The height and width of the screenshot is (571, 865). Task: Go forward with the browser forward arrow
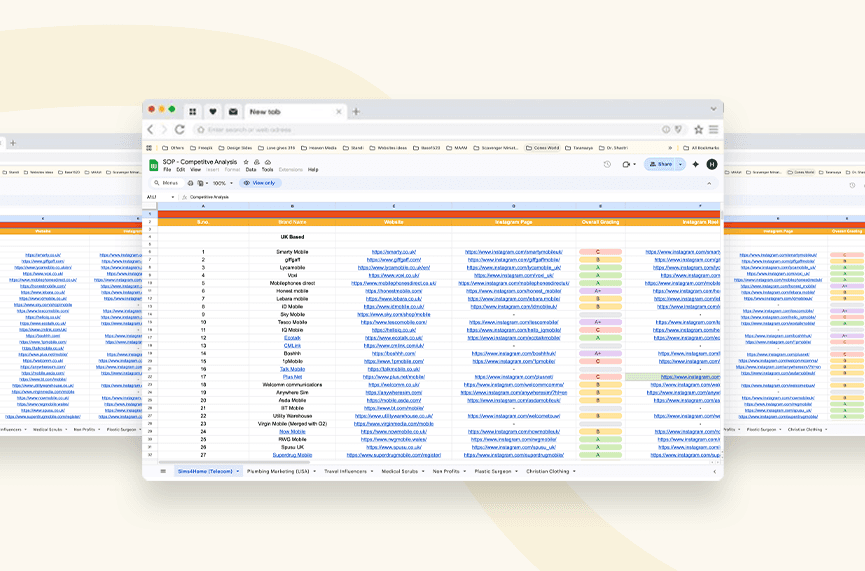coord(164,129)
